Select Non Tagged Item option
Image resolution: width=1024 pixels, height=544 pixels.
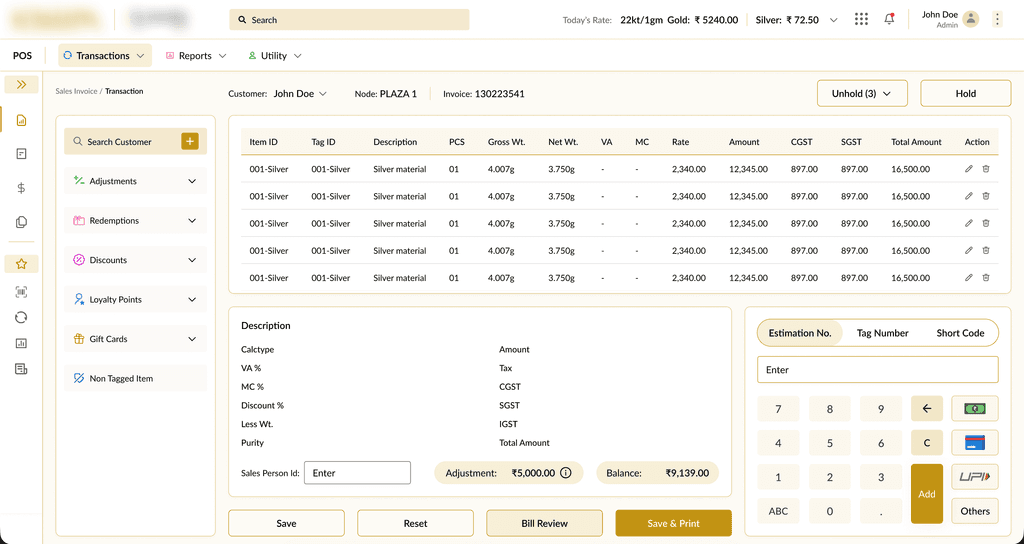tap(135, 378)
